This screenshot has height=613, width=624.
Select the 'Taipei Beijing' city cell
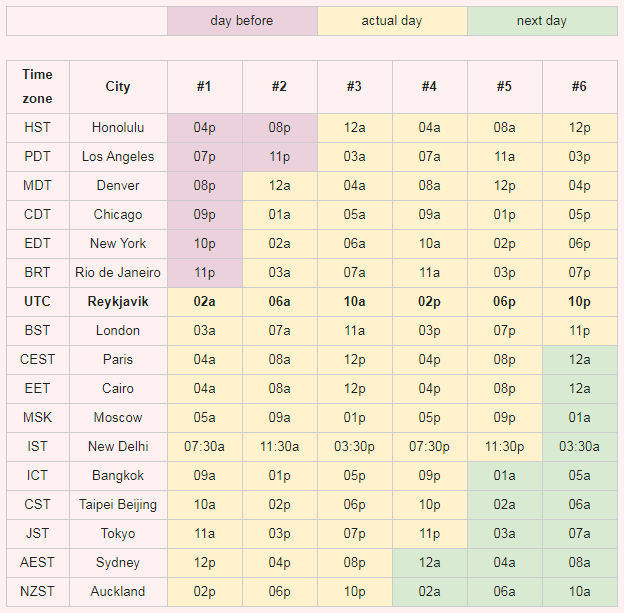point(118,505)
